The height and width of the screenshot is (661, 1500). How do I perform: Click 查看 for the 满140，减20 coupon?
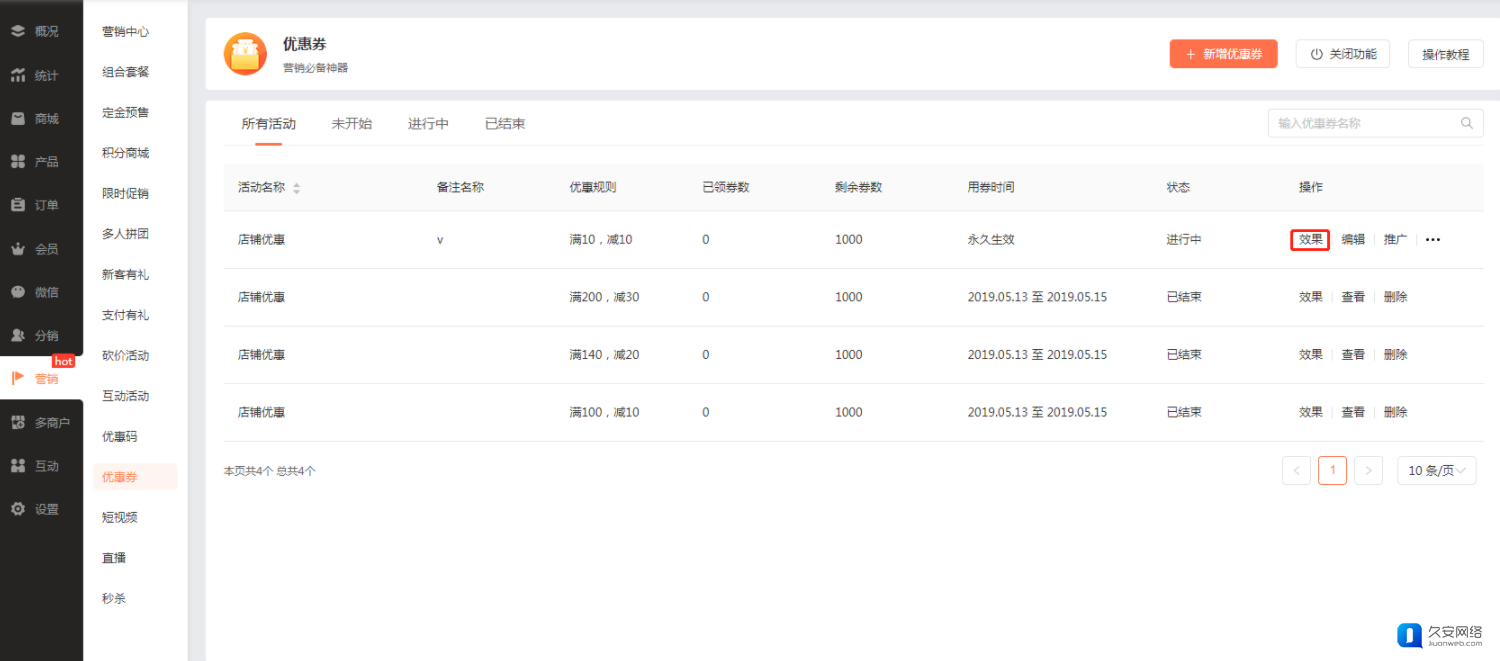1353,355
